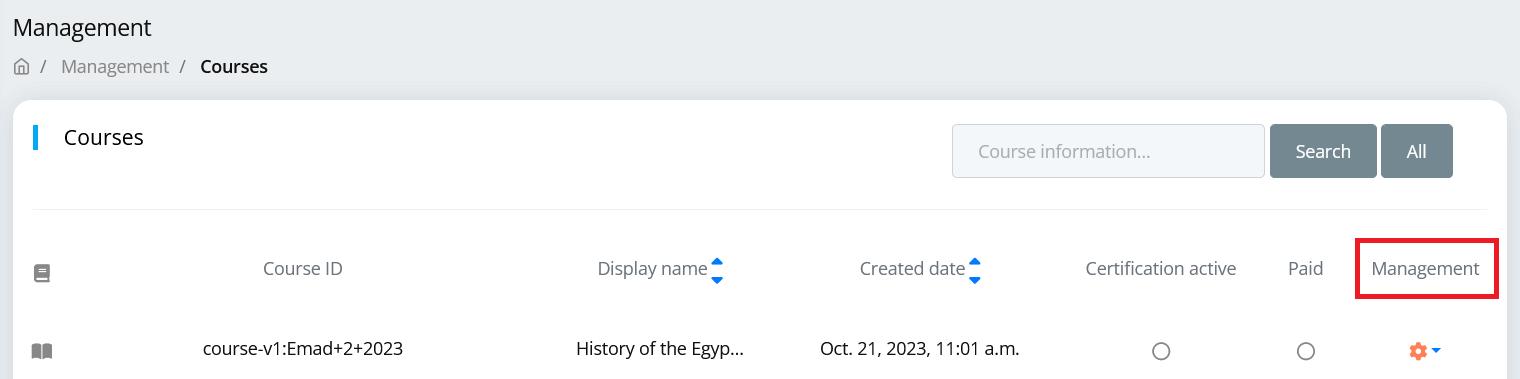Open the orange gear management icon
The width and height of the screenshot is (1520, 379).
(x=1417, y=351)
